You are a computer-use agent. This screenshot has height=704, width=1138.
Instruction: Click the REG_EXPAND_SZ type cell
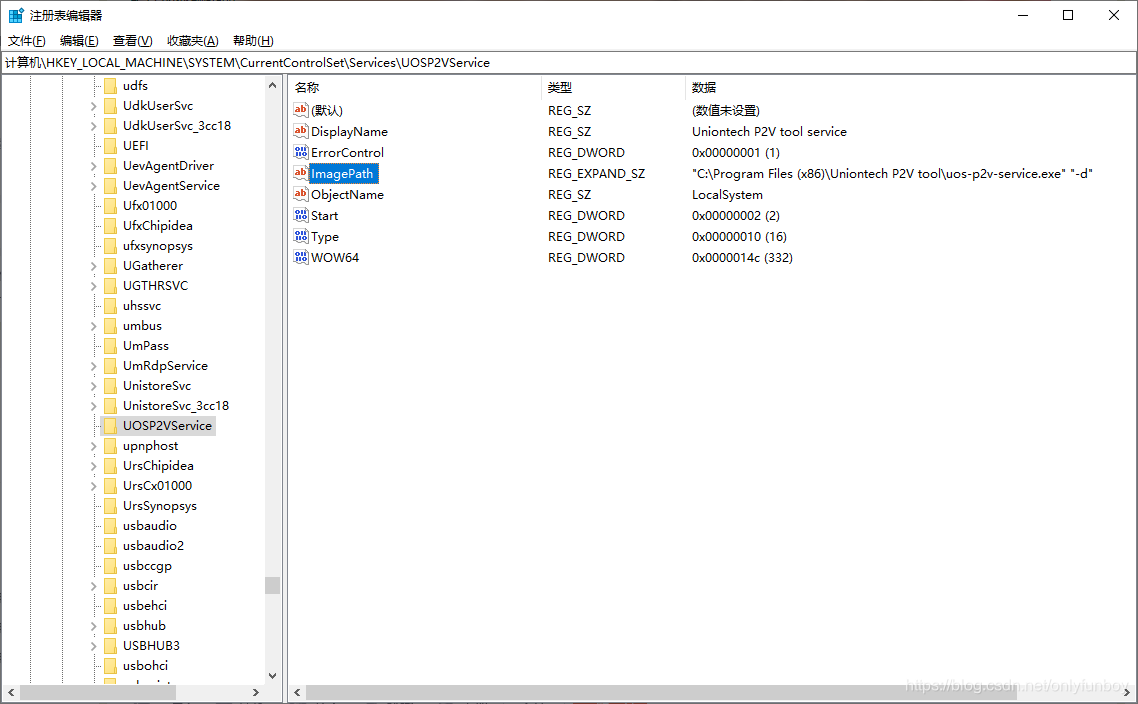coord(597,173)
